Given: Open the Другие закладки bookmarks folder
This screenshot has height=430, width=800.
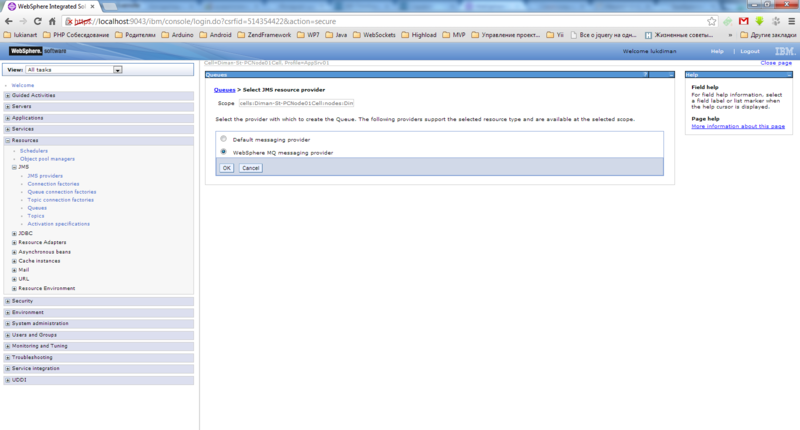Looking at the screenshot, I should tap(768, 35).
